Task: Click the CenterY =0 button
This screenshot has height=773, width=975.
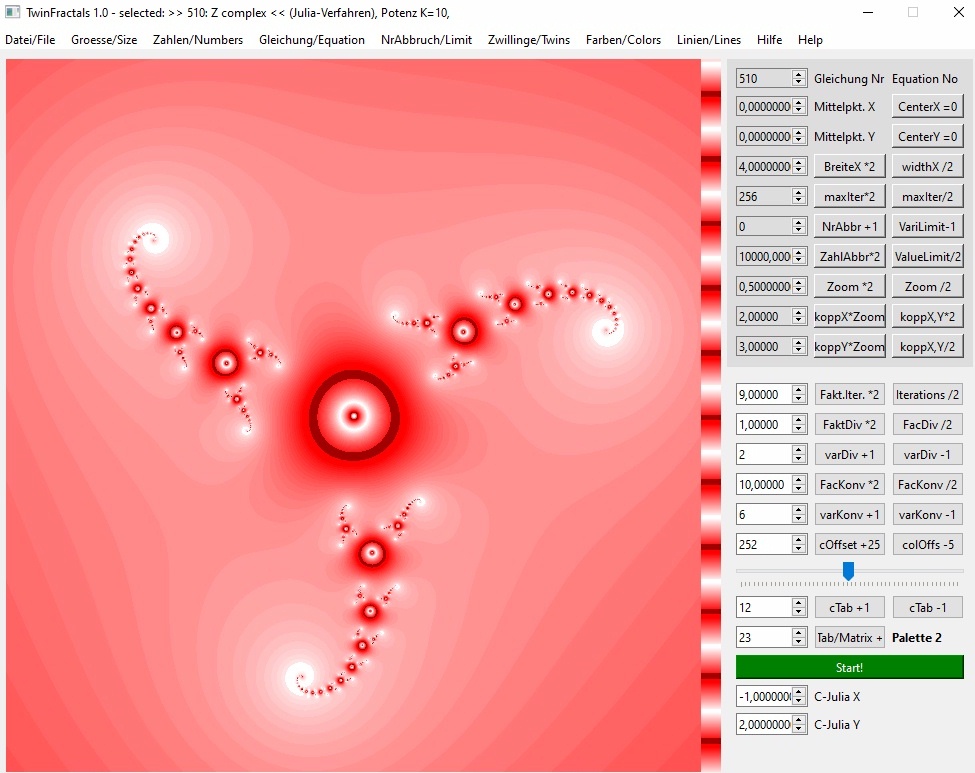Action: point(927,136)
